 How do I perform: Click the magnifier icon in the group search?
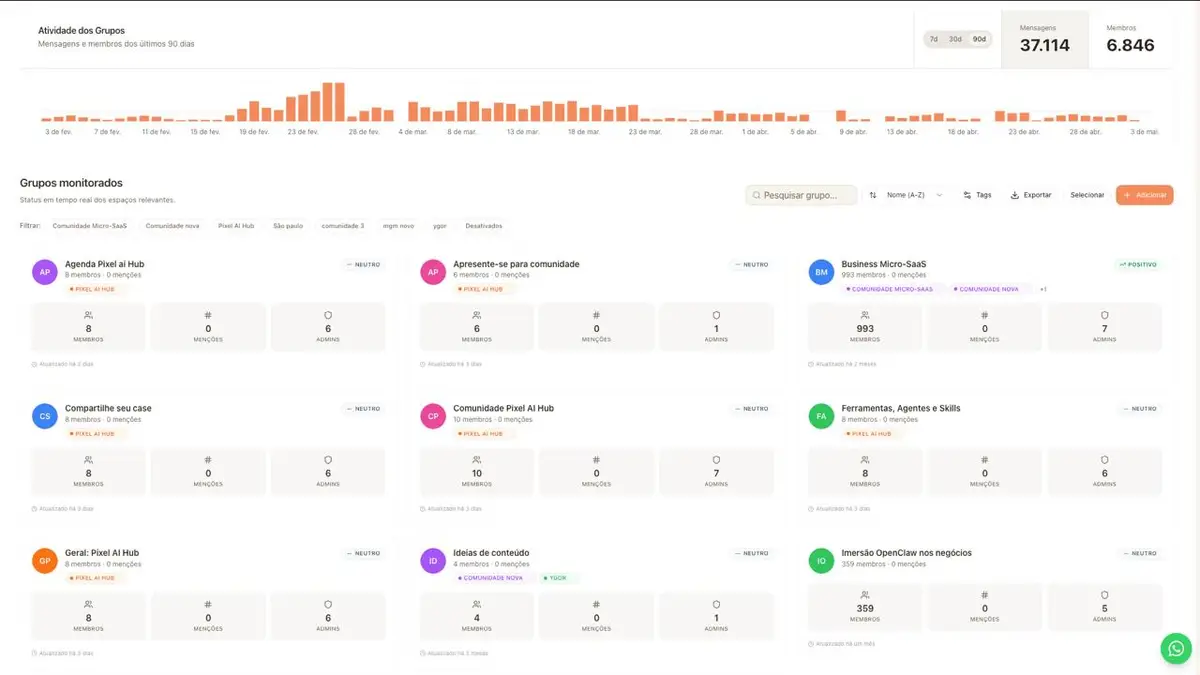point(757,195)
